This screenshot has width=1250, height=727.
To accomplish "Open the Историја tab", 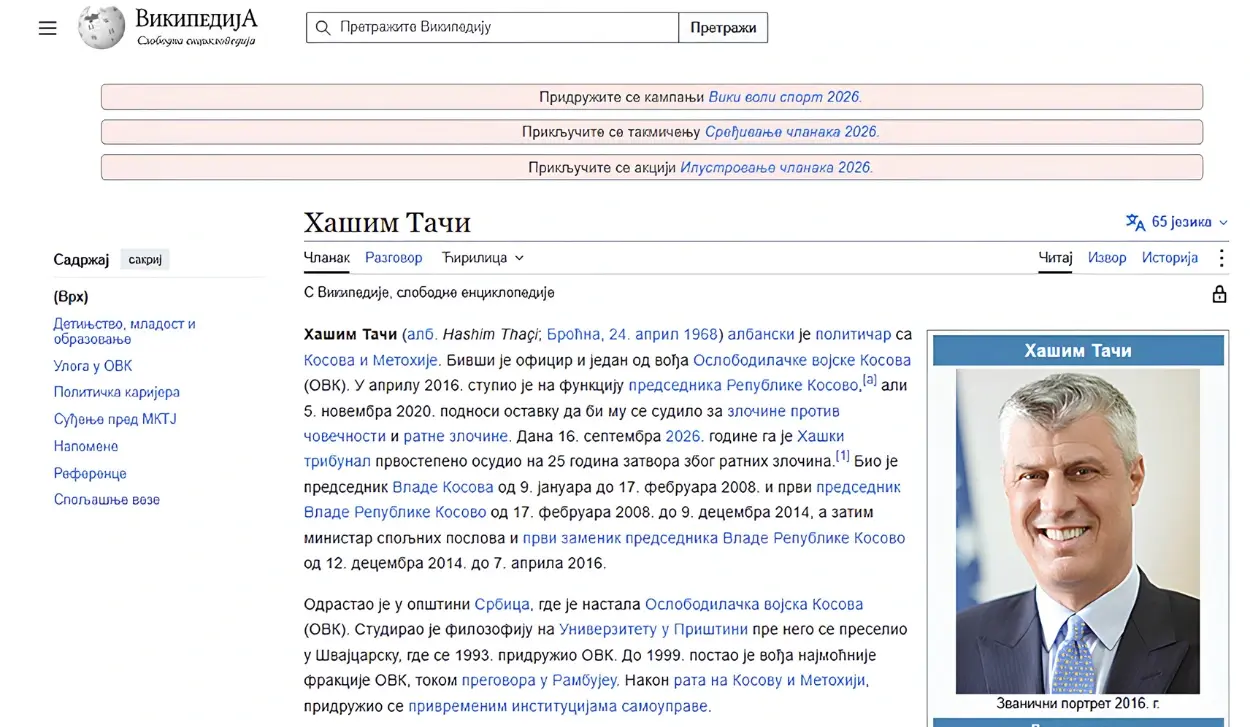I will point(1170,258).
